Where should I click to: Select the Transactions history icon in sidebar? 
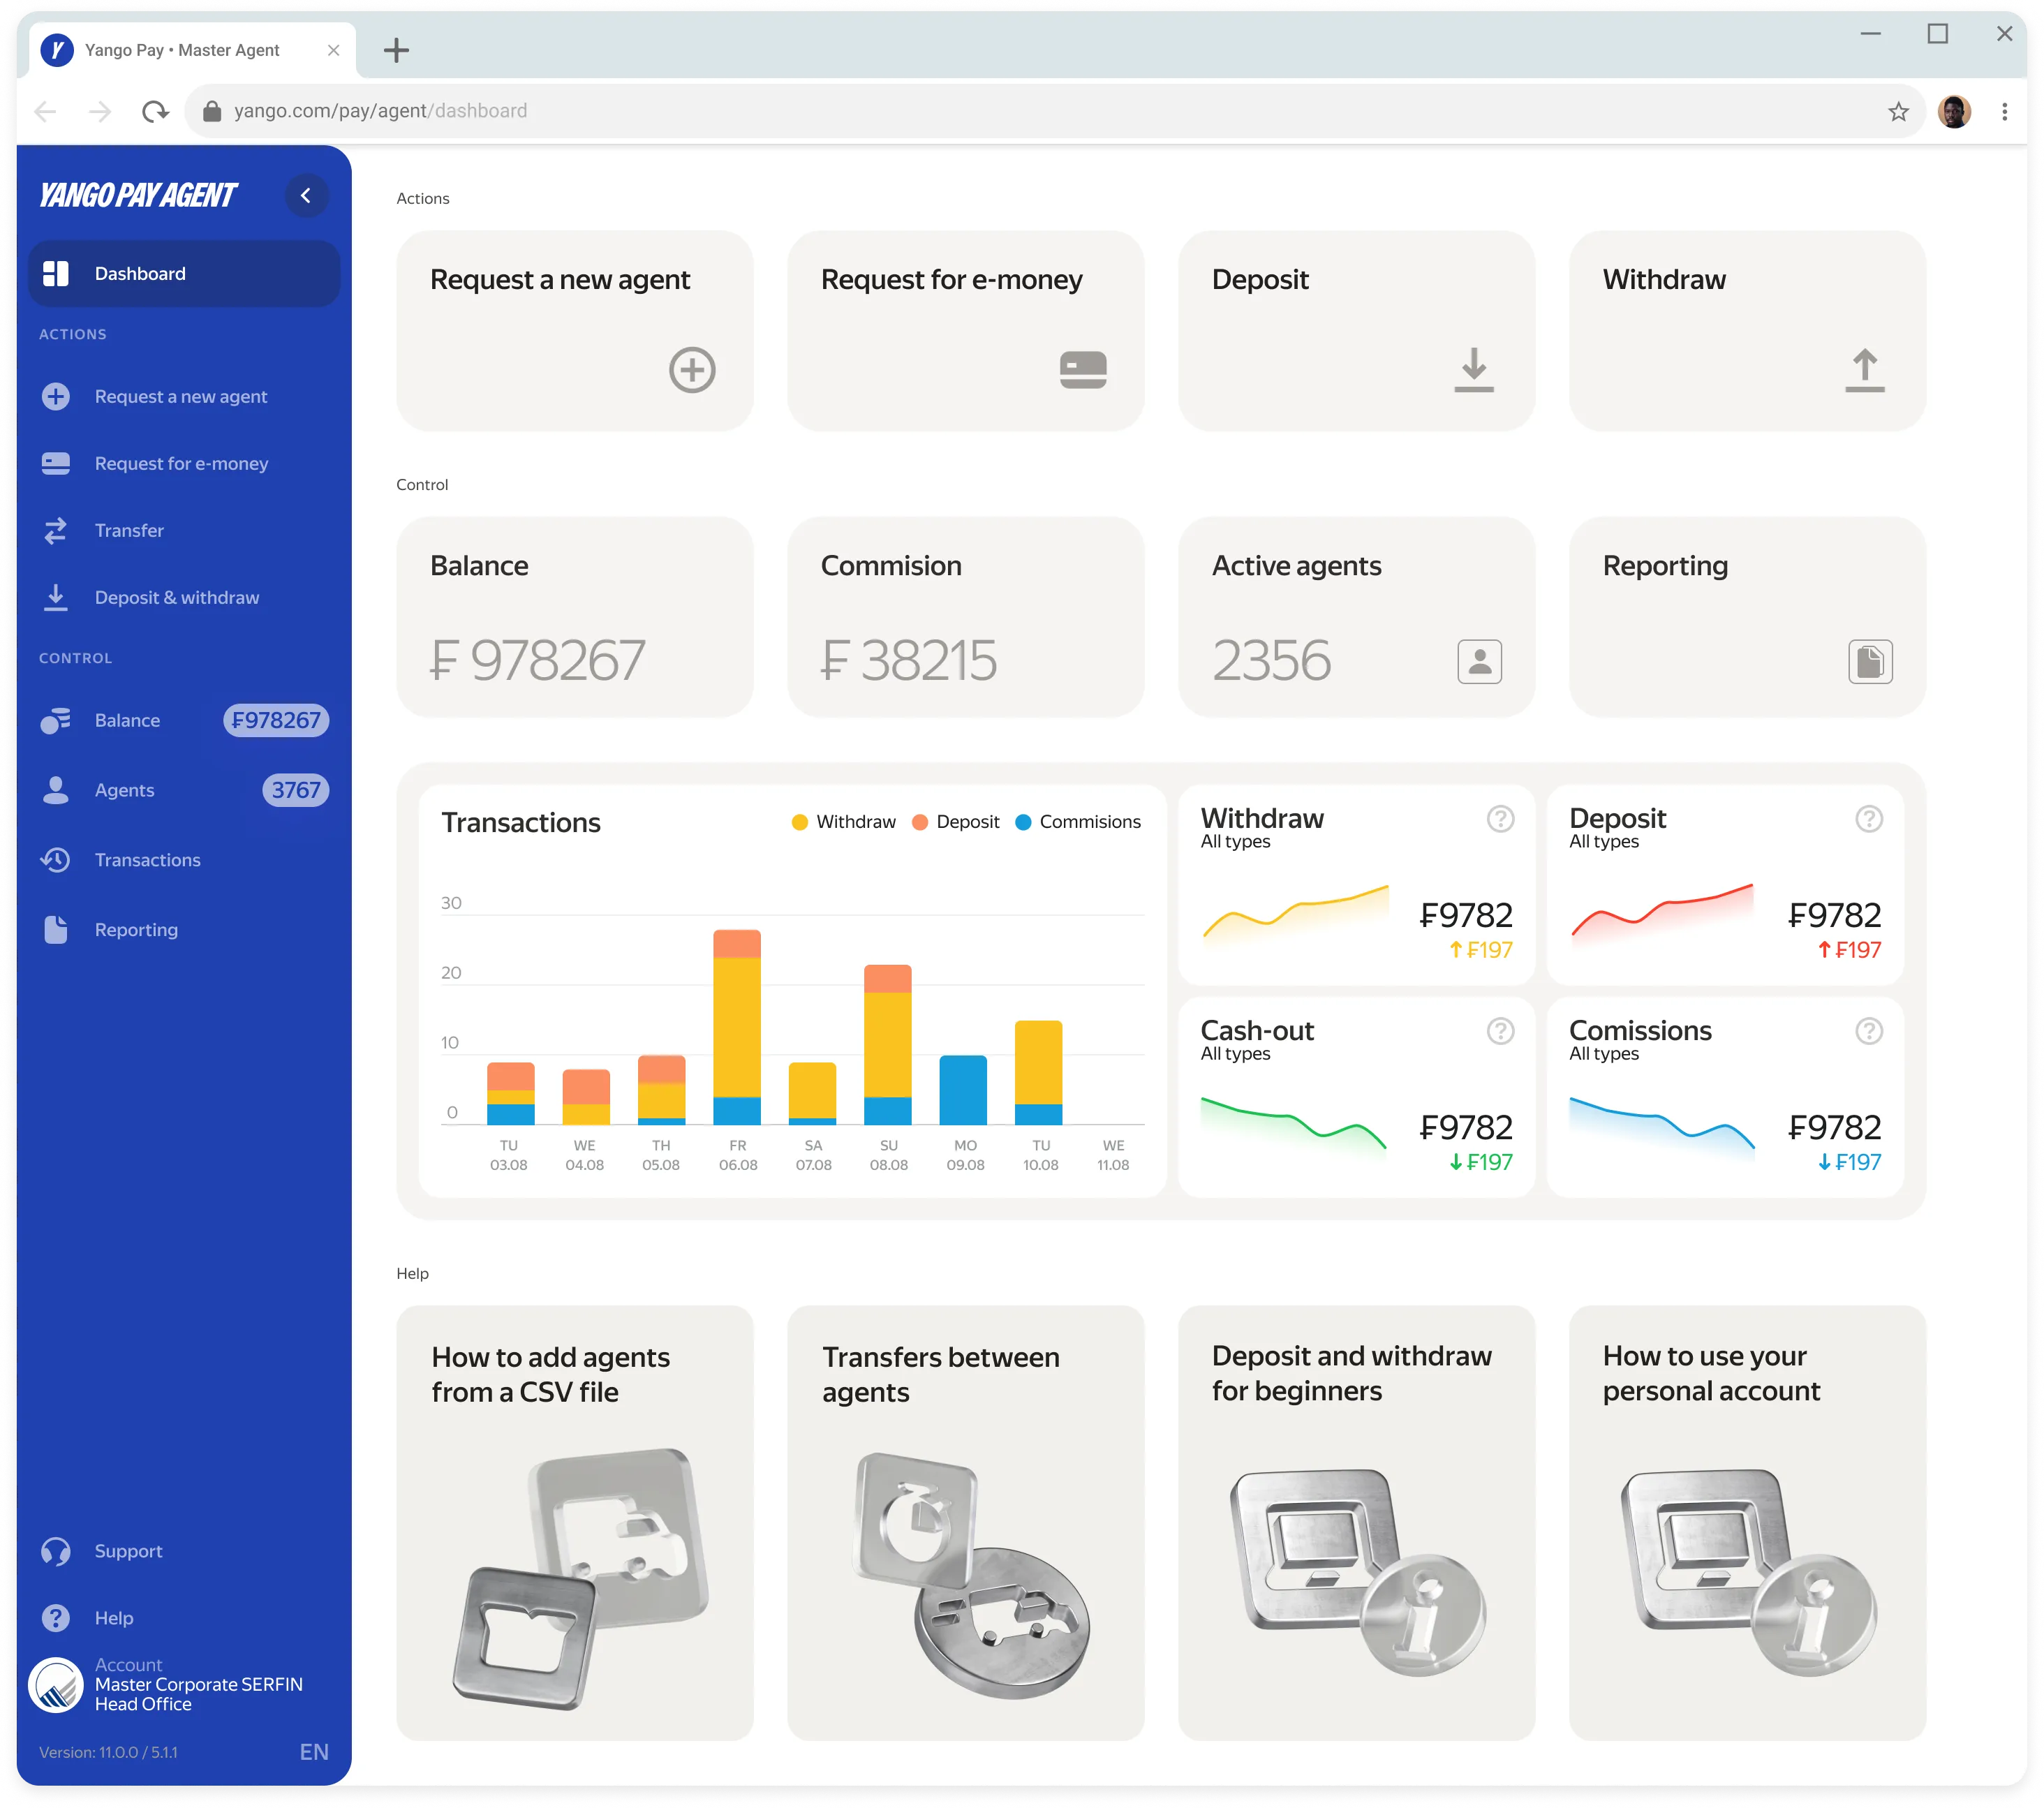coord(56,860)
